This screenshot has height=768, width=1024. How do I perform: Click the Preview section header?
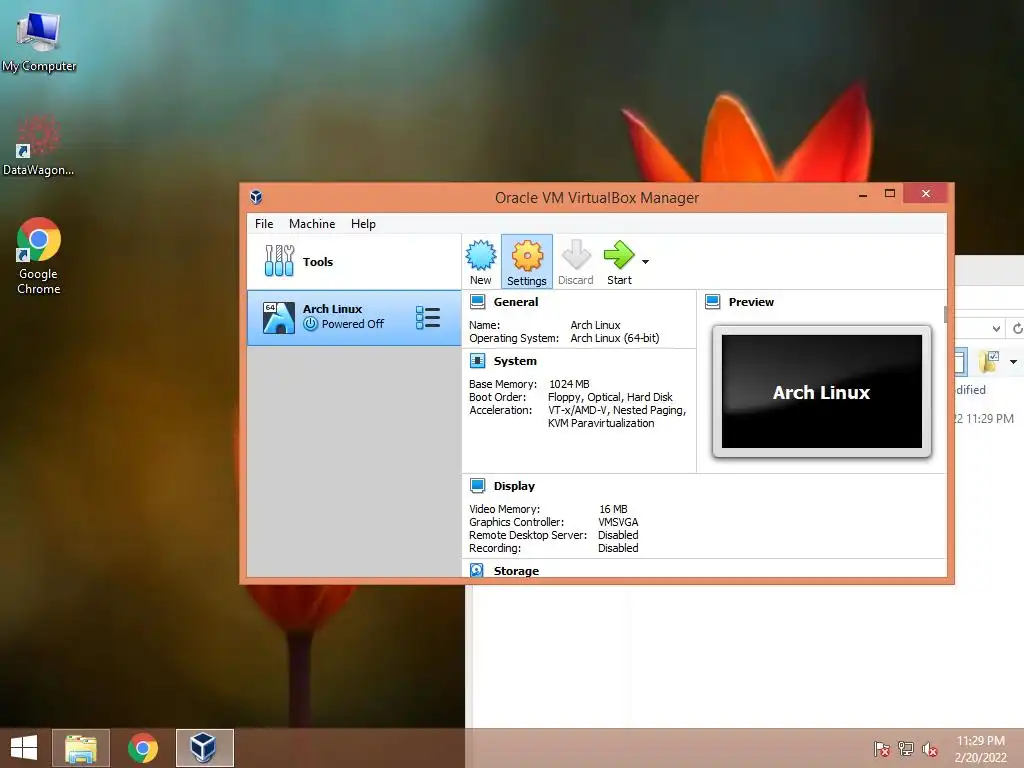pos(751,302)
